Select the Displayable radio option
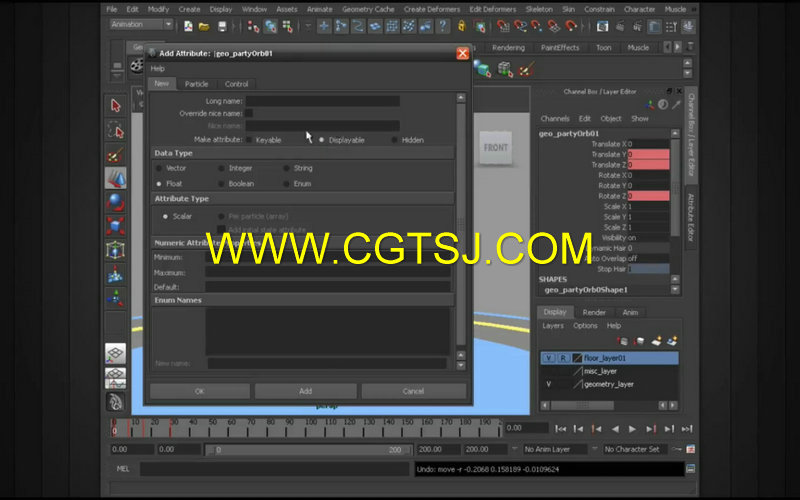This screenshot has width=800, height=500. click(x=321, y=140)
